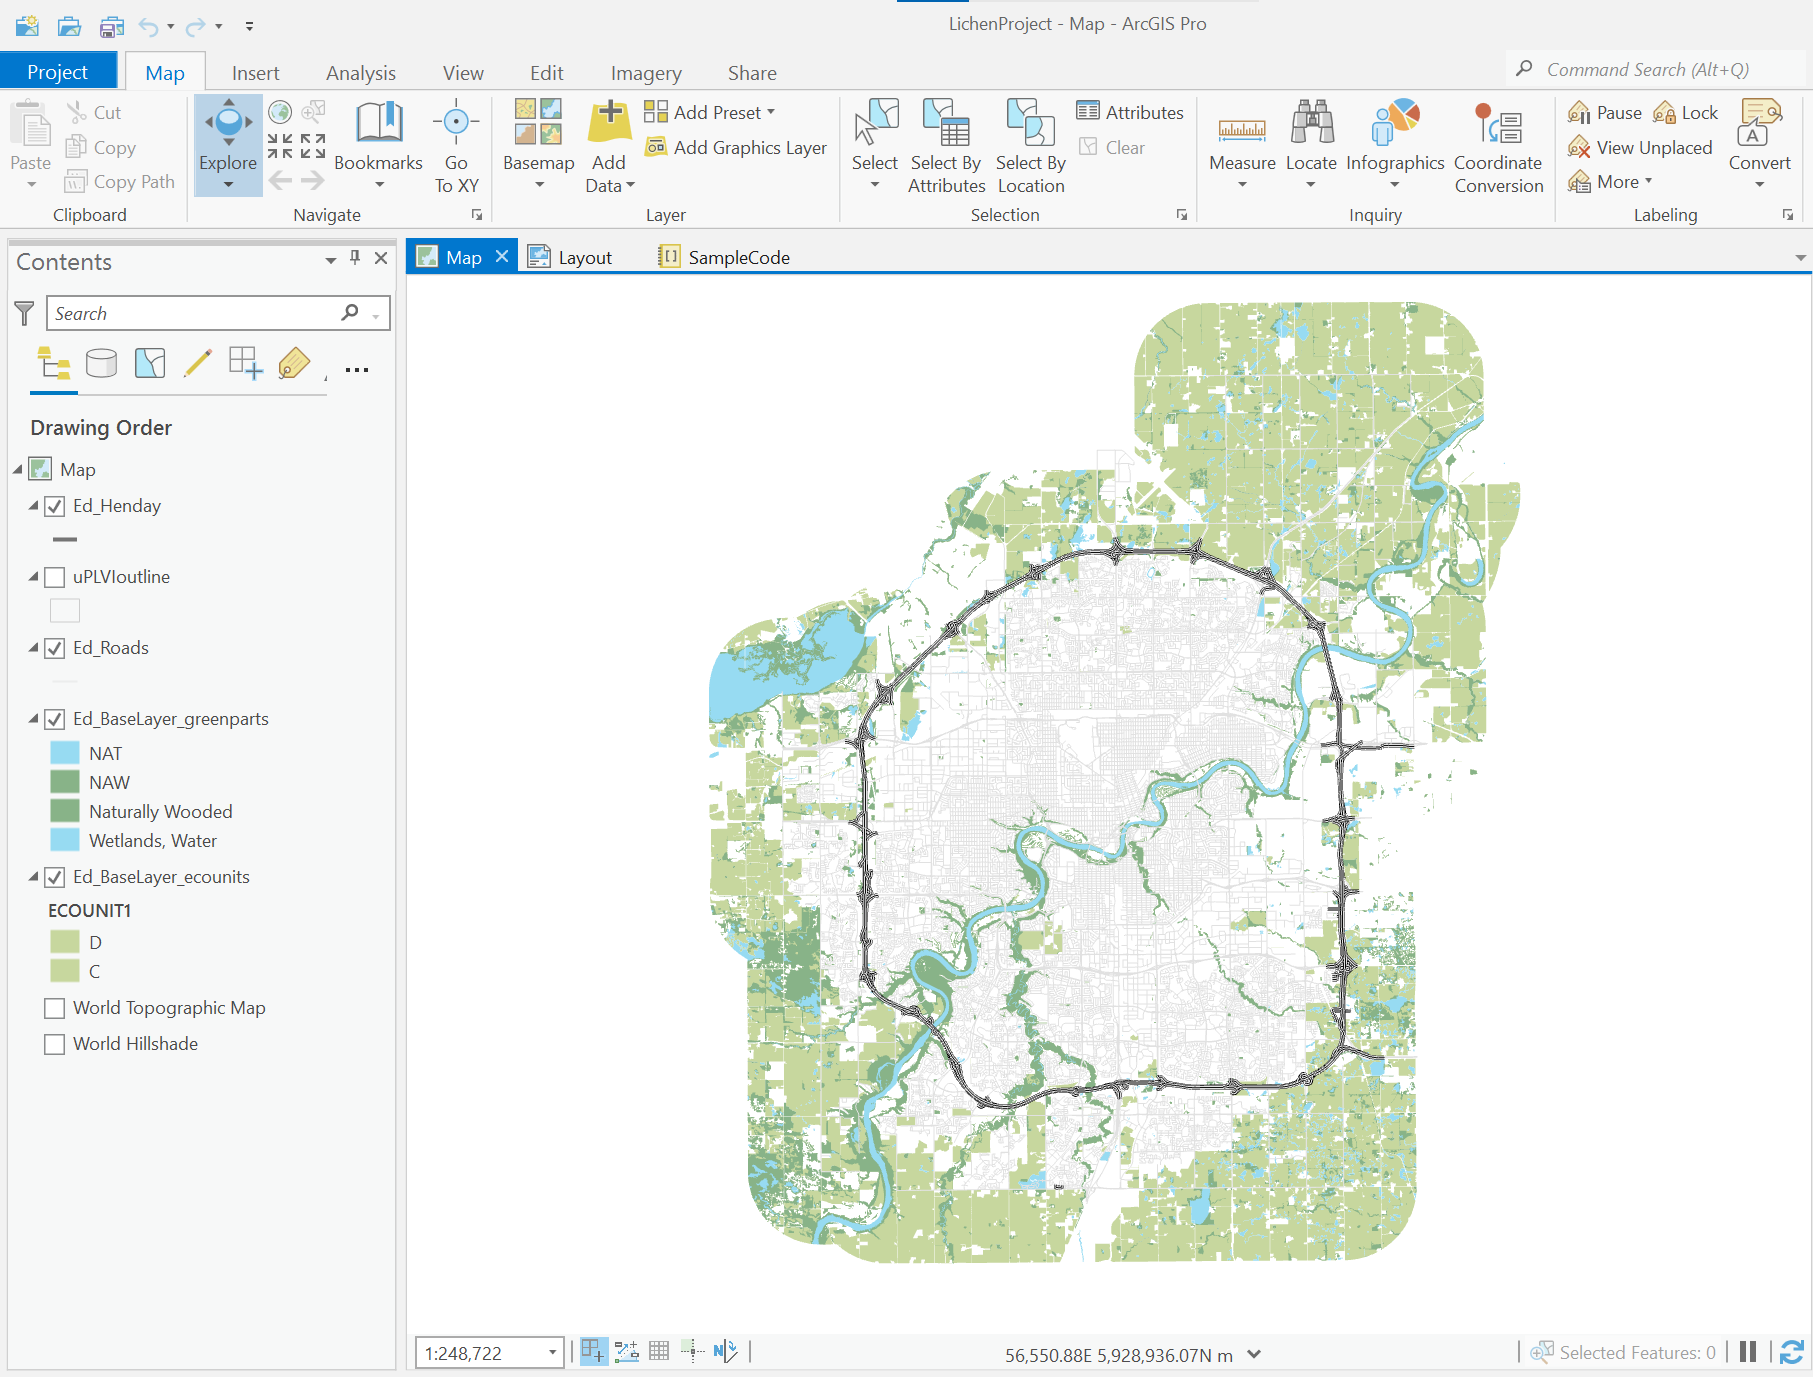Click View Unplaced labels
The width and height of the screenshot is (1813, 1377).
[1640, 147]
